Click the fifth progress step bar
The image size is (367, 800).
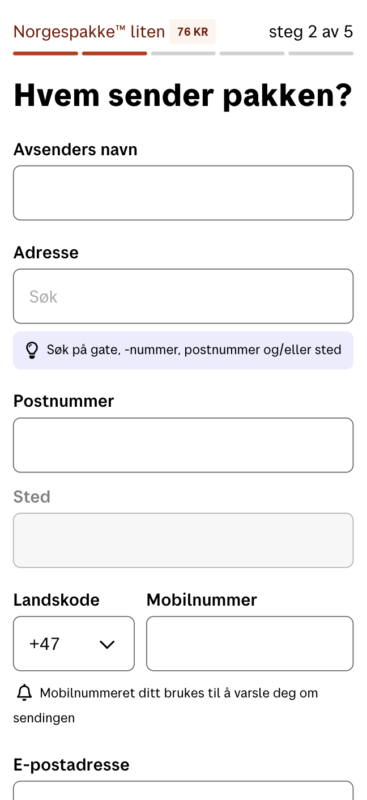[x=321, y=53]
